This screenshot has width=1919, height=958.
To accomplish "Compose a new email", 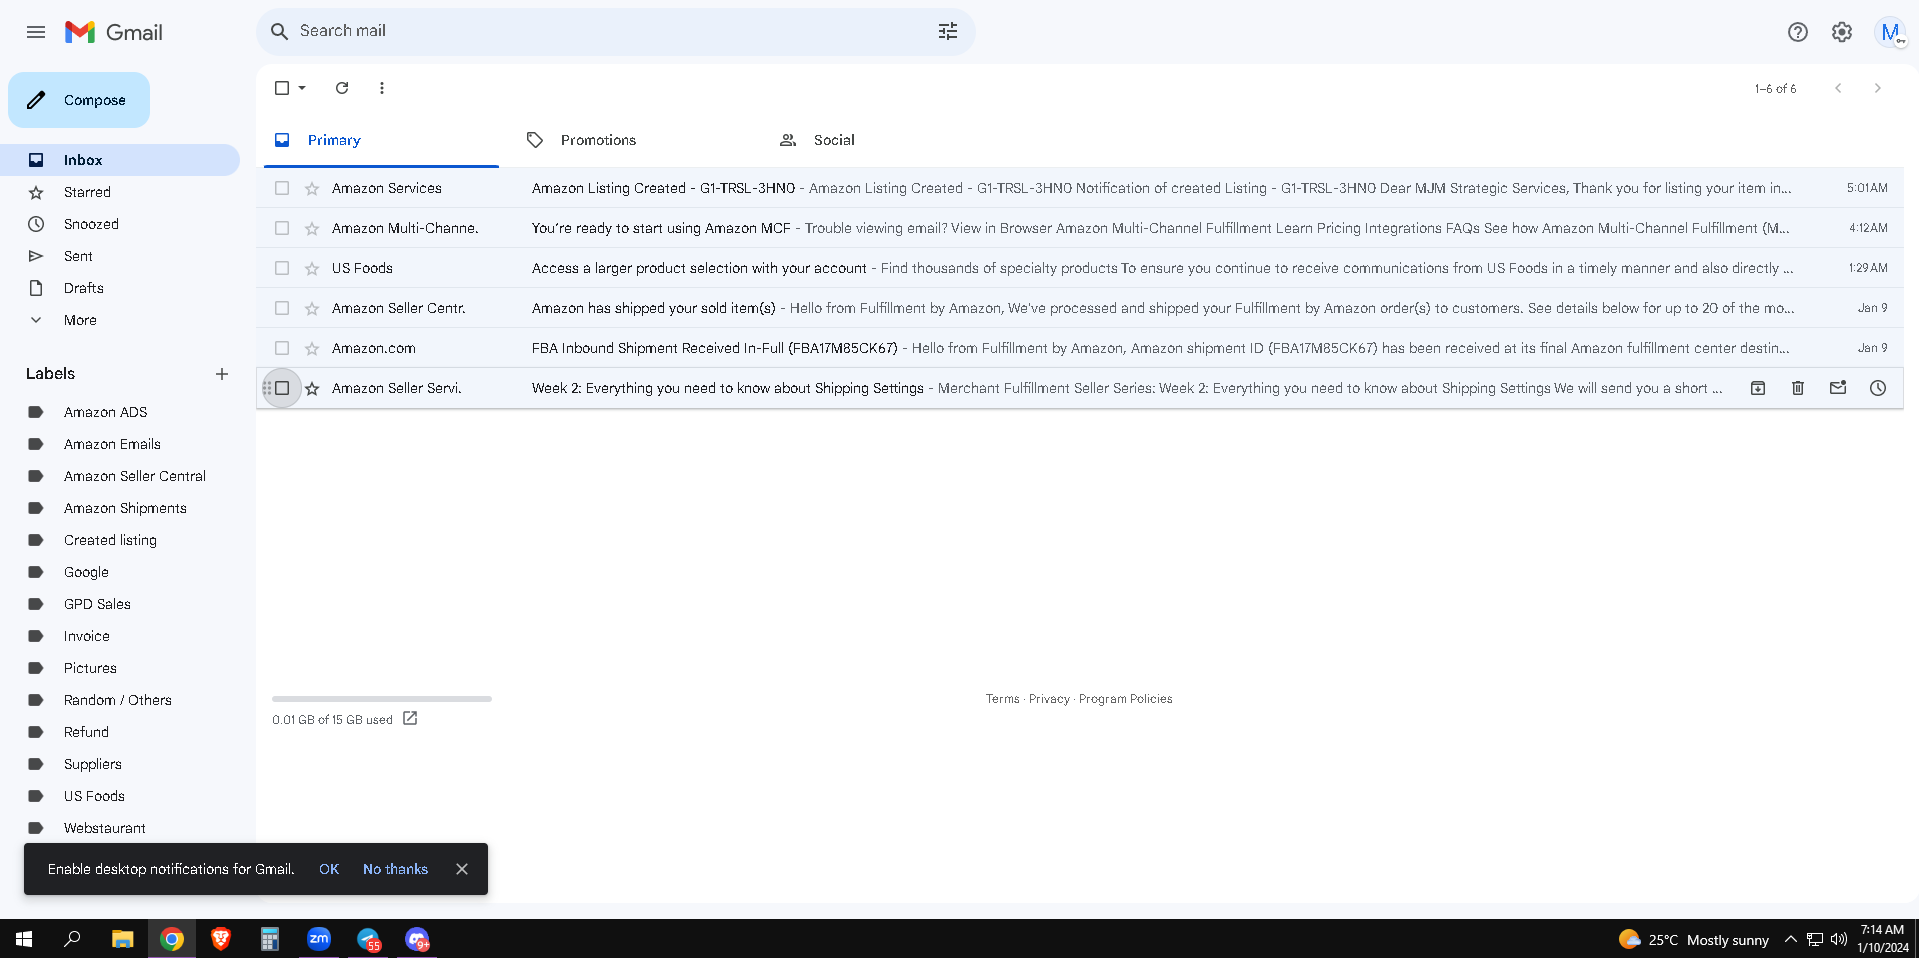I will click(x=79, y=100).
